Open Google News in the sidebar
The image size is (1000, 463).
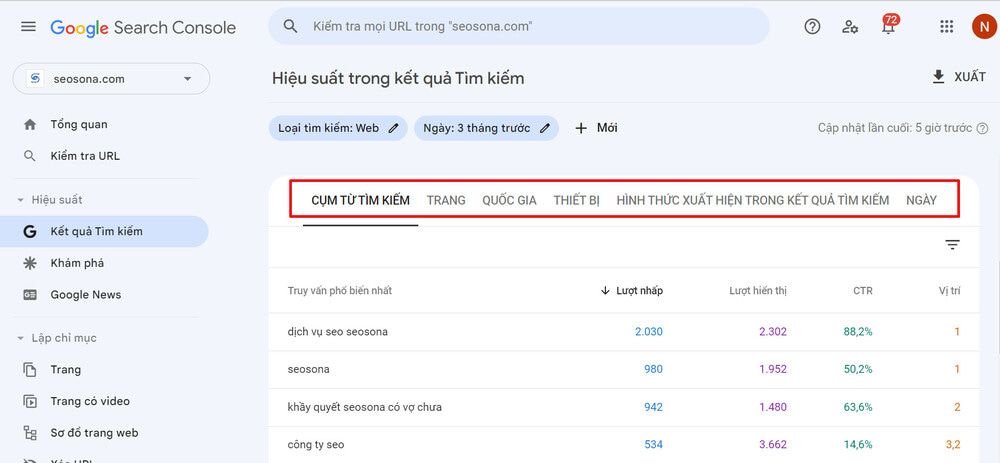point(85,295)
